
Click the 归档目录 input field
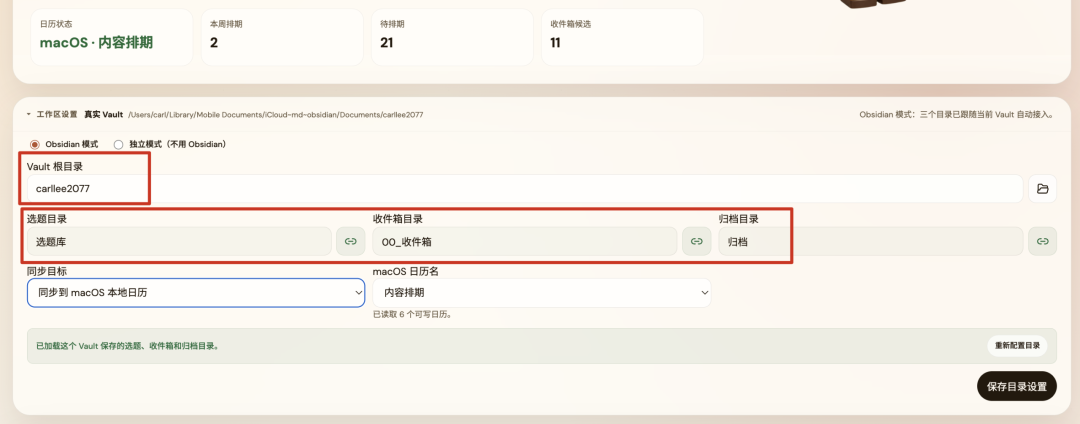[x=871, y=242]
